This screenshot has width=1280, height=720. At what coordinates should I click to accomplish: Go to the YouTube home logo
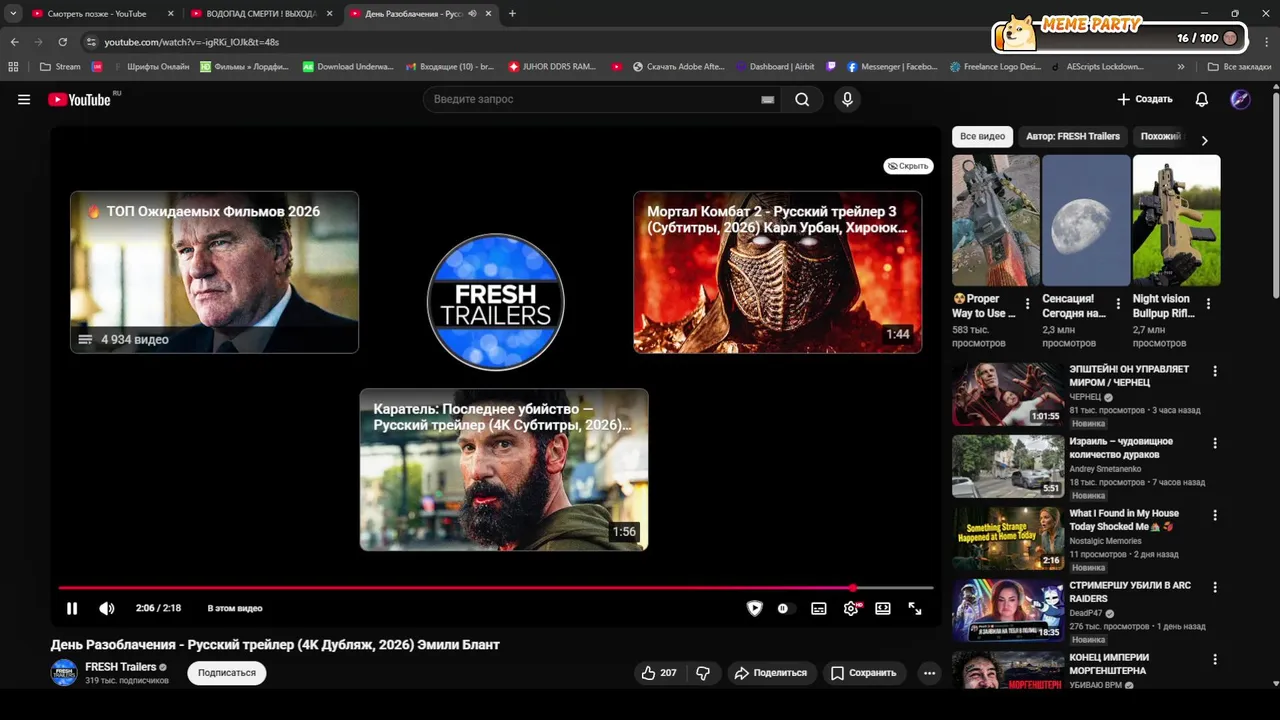coord(79,99)
